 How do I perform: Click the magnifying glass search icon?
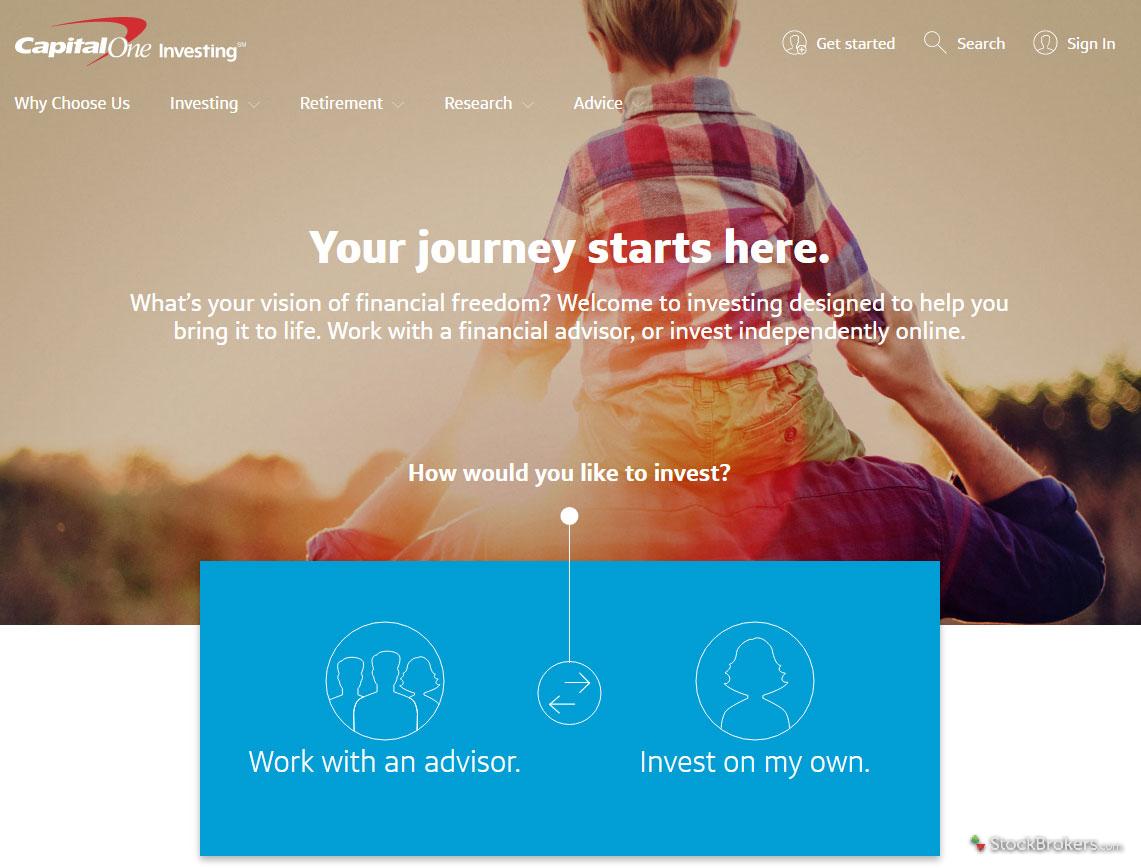click(934, 43)
